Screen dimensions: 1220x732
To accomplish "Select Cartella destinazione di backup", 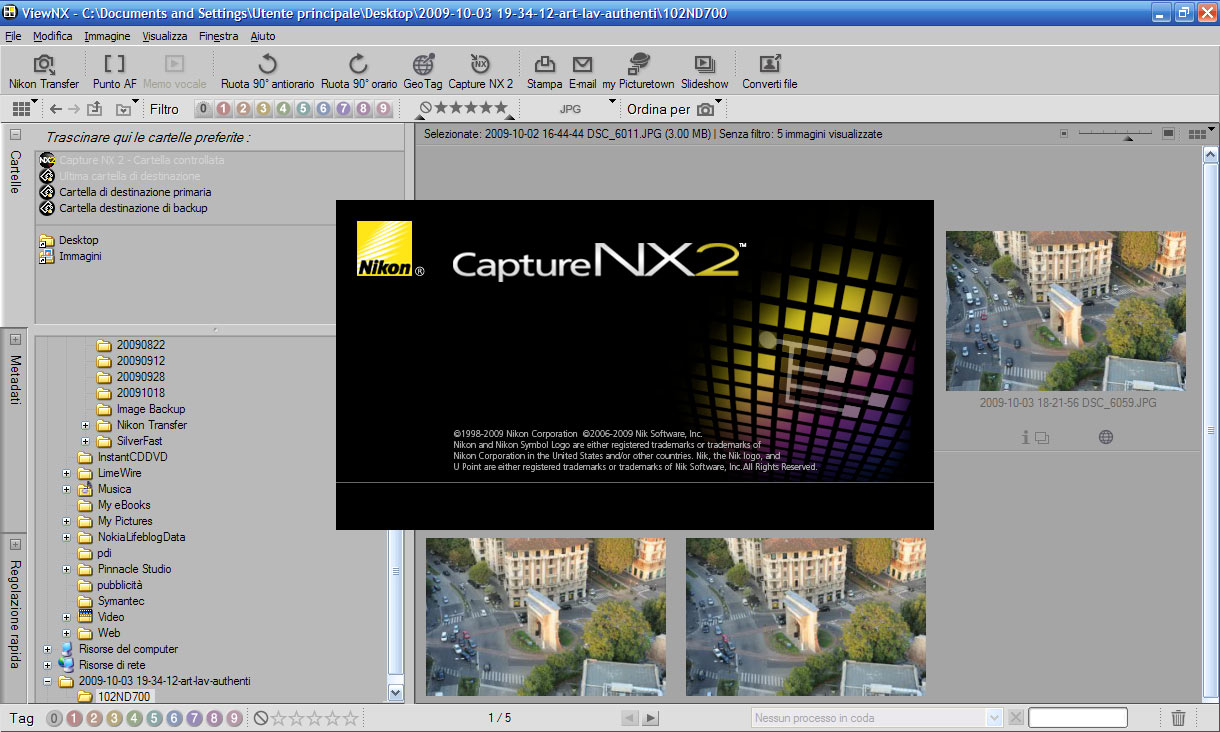I will click(x=133, y=208).
